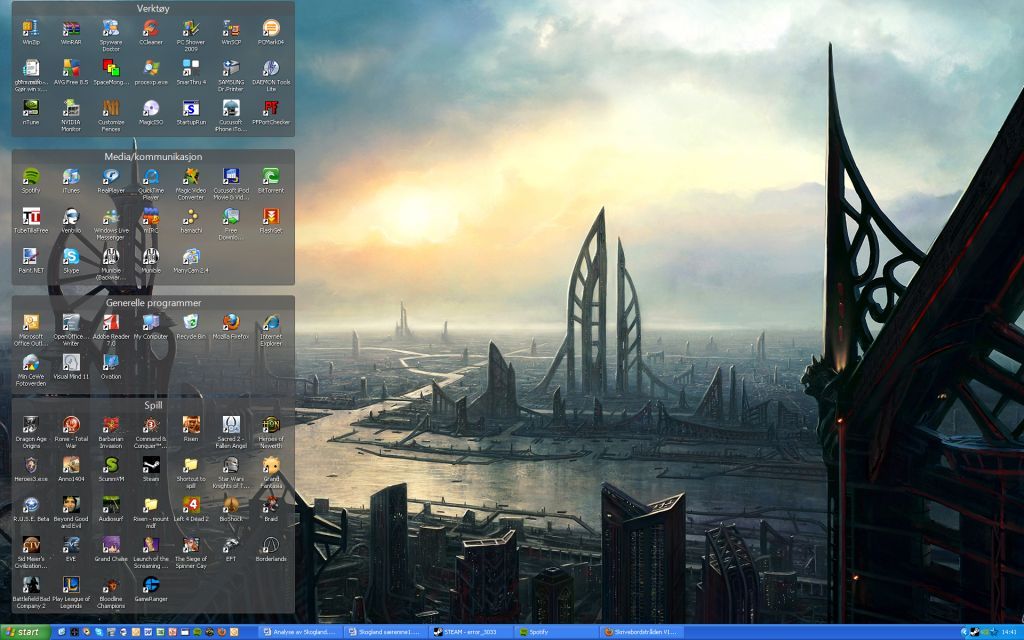This screenshot has width=1024, height=640.
Task: Launch the MagicISO icon
Action: tap(151, 112)
